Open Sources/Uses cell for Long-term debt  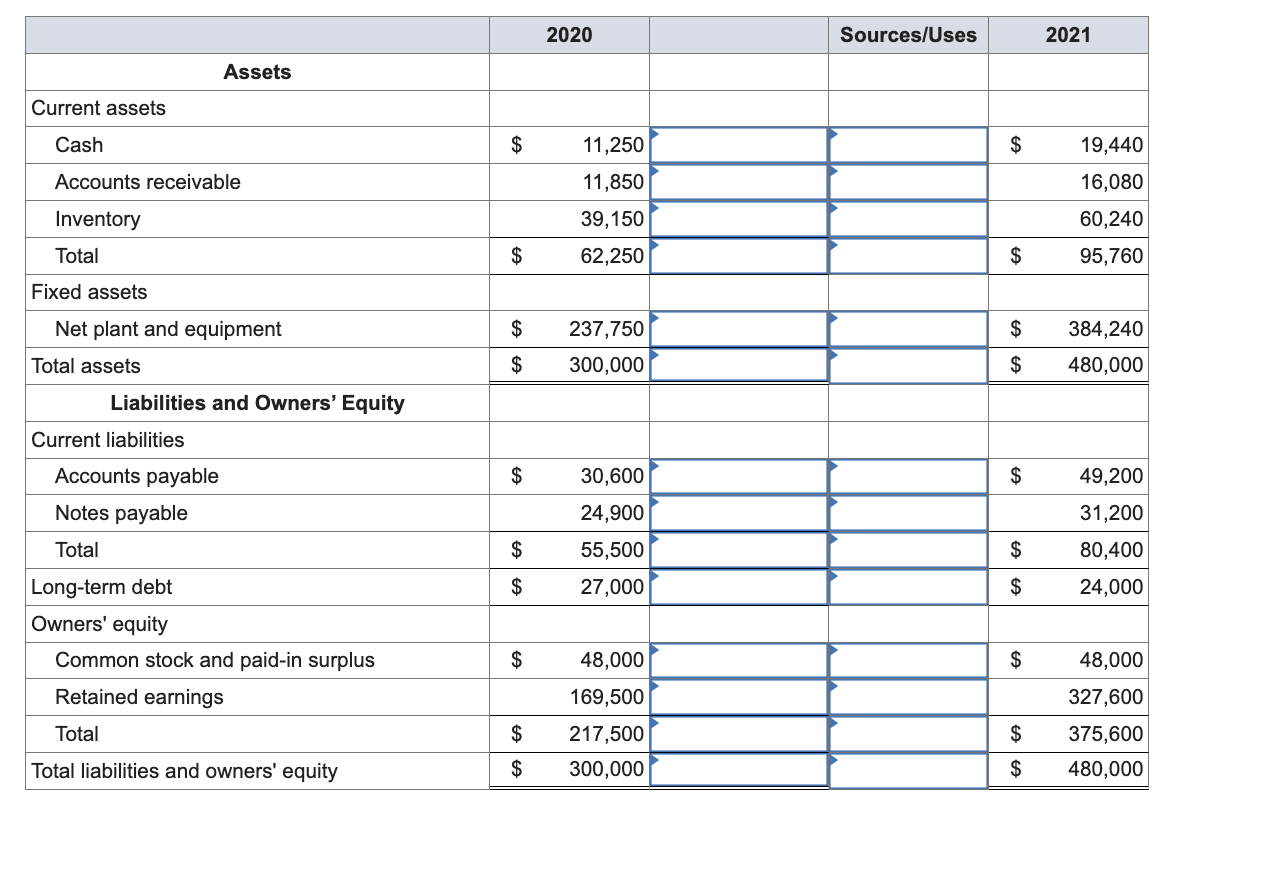pos(908,587)
